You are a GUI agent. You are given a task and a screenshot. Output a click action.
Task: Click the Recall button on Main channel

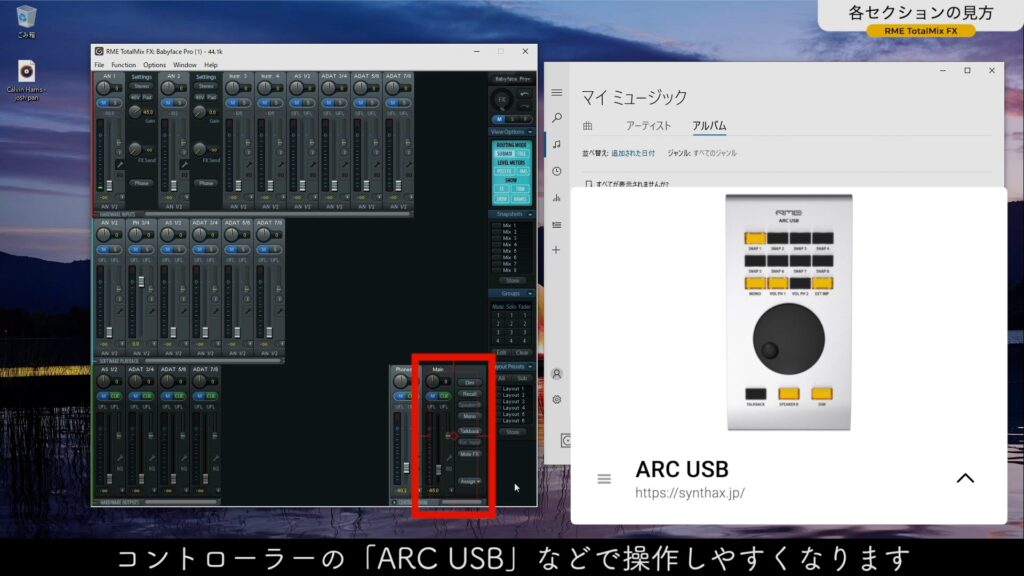click(x=470, y=394)
